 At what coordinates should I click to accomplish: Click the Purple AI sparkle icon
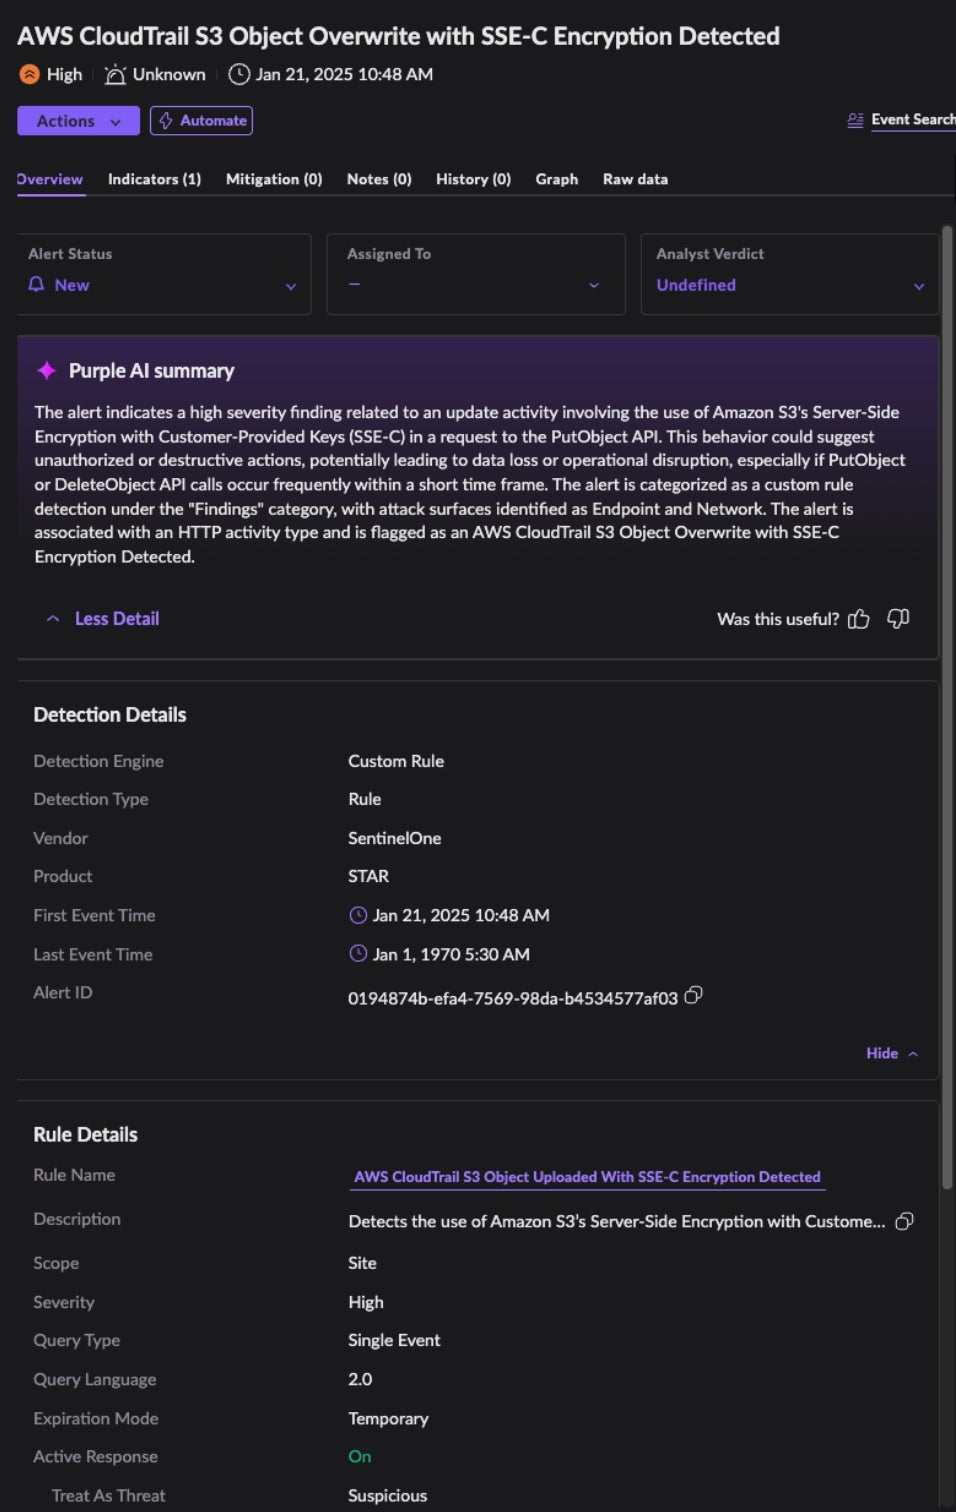click(x=46, y=371)
